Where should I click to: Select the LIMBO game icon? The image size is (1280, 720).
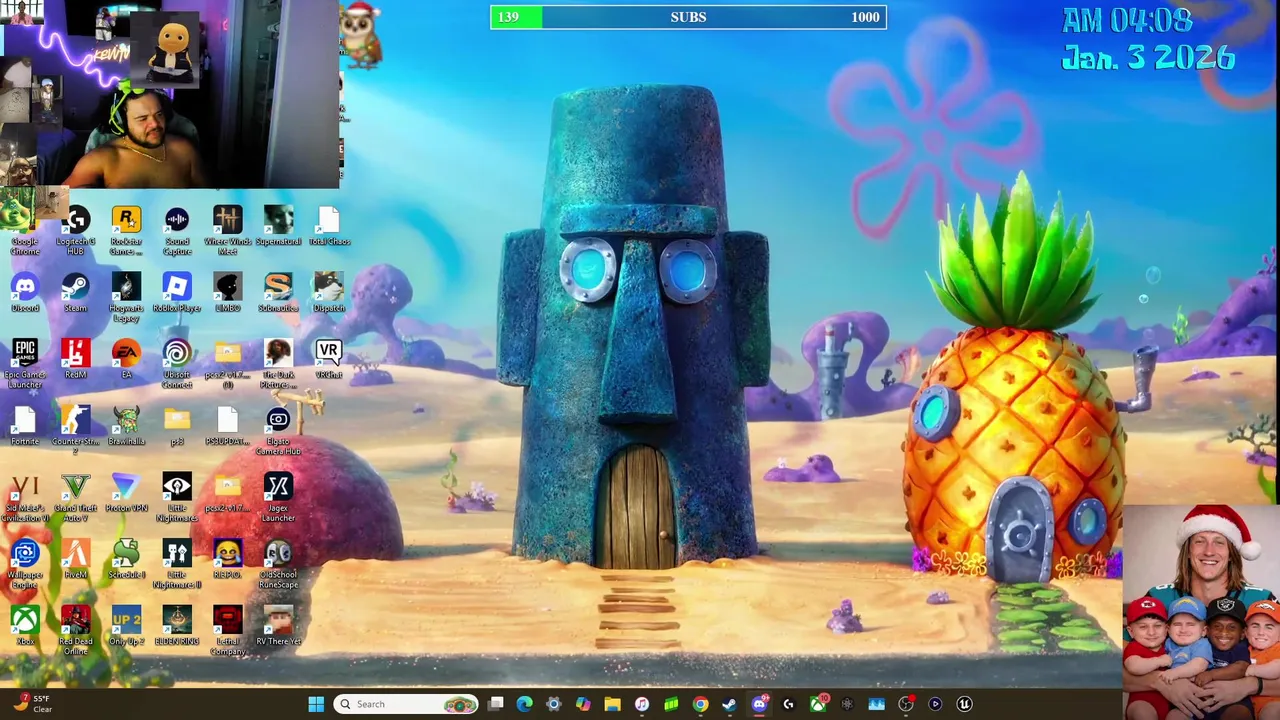click(x=227, y=293)
